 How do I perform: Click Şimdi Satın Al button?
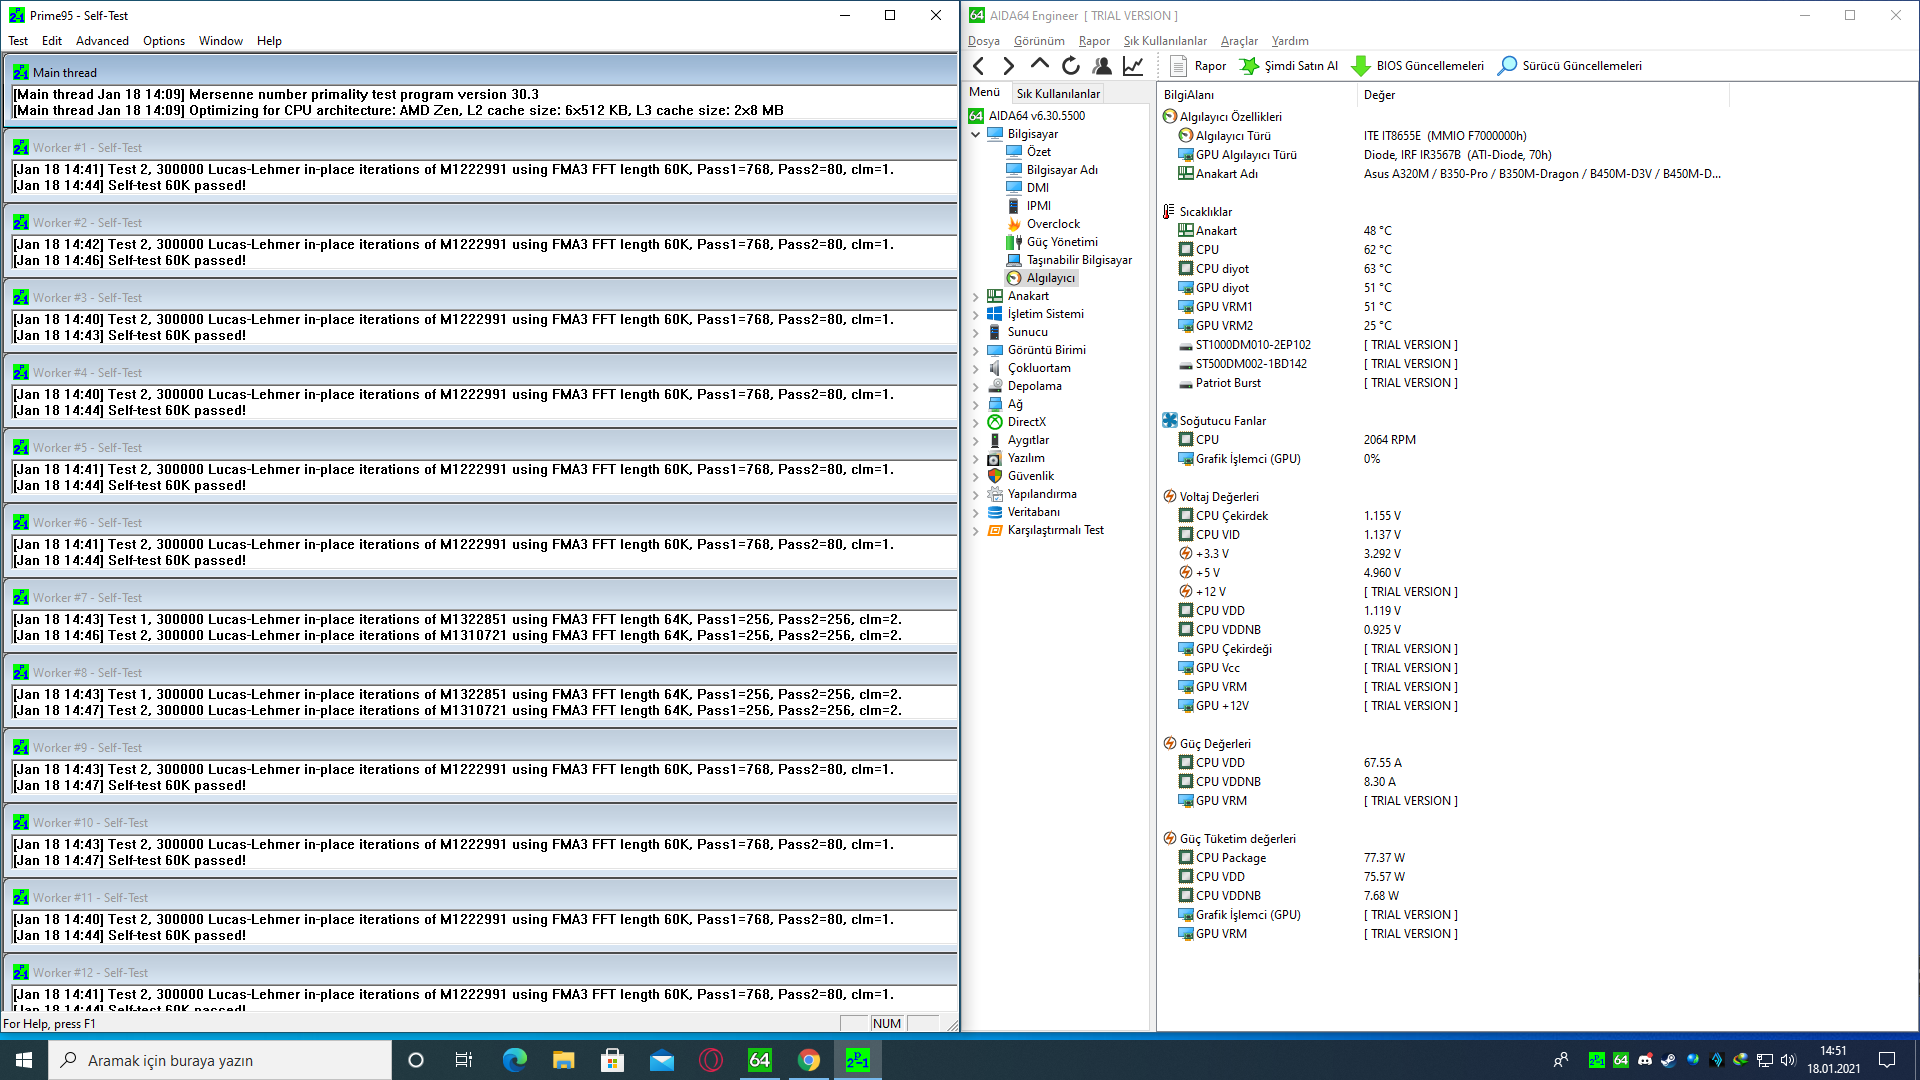[1289, 66]
